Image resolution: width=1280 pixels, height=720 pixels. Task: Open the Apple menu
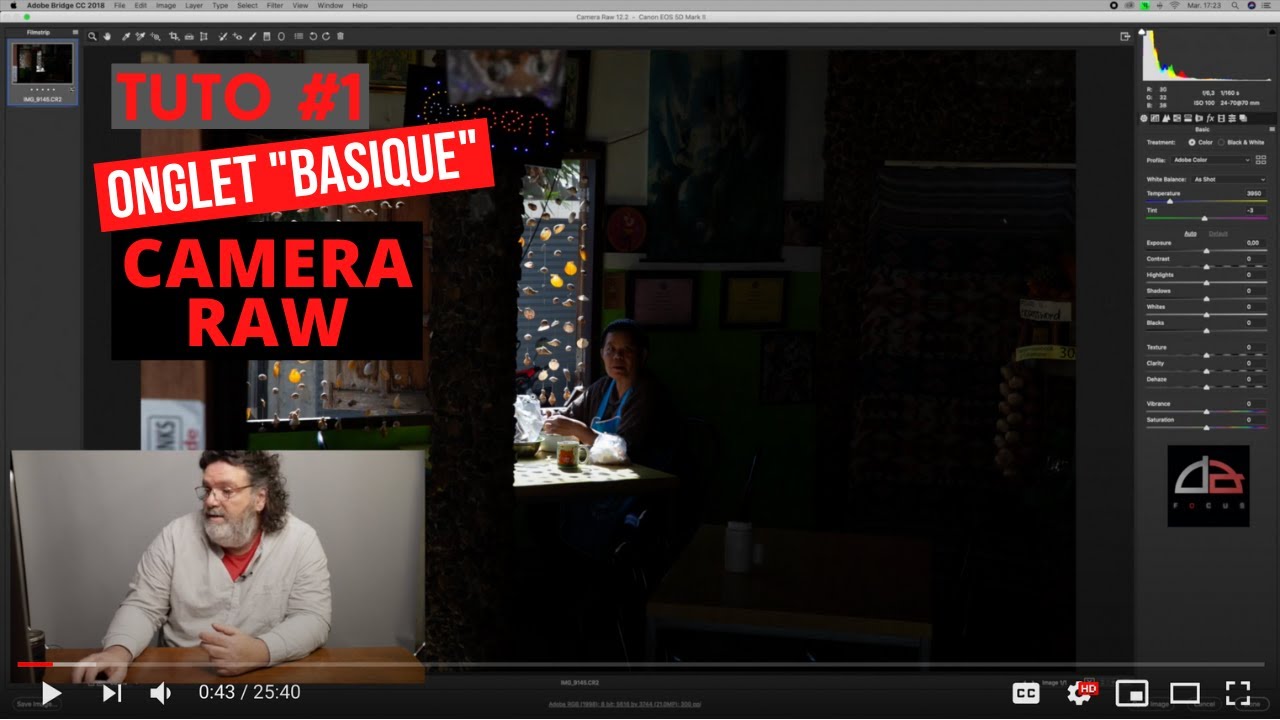pos(13,6)
